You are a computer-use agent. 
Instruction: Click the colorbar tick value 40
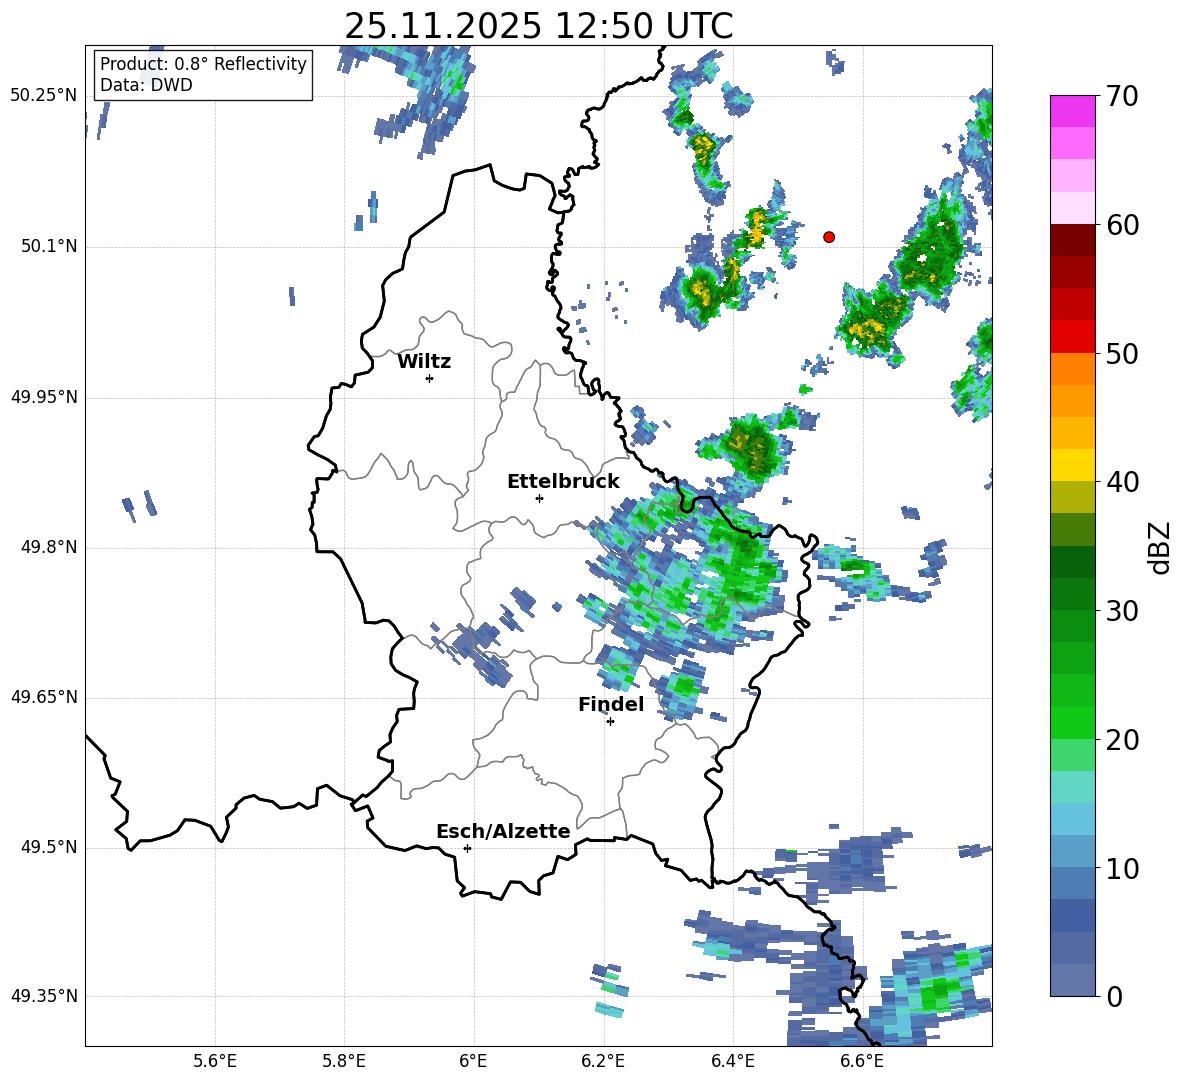[x=1122, y=482]
